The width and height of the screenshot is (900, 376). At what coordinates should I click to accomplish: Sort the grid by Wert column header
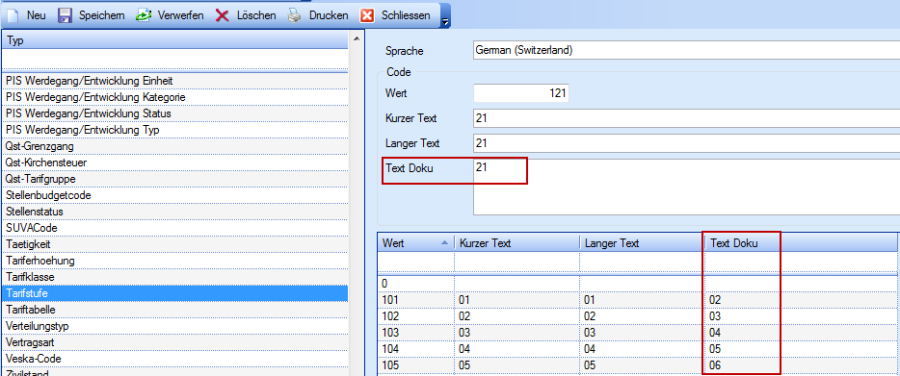416,243
